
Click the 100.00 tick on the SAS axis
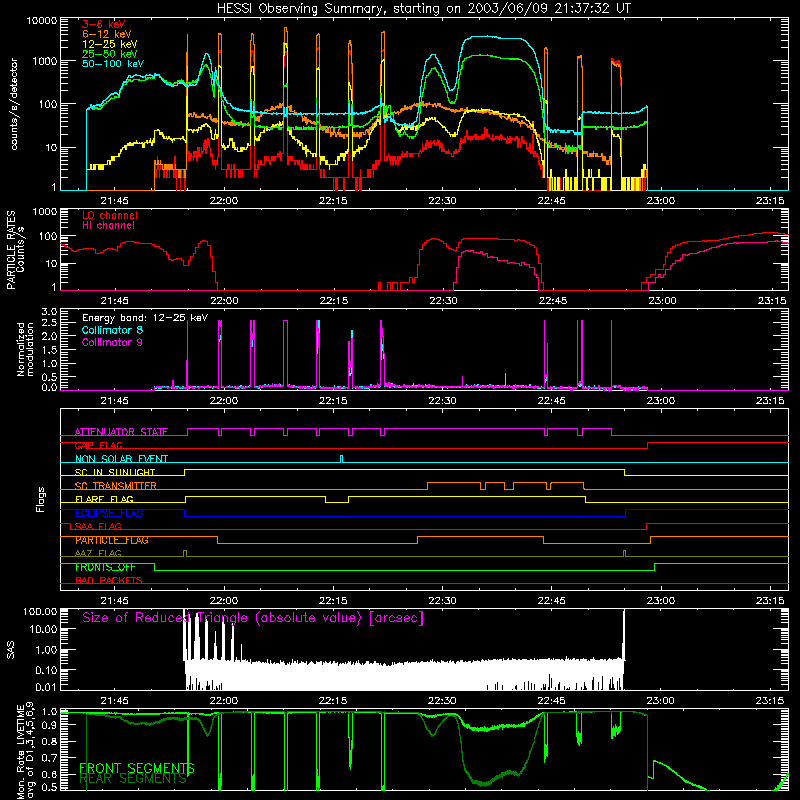click(x=40, y=611)
